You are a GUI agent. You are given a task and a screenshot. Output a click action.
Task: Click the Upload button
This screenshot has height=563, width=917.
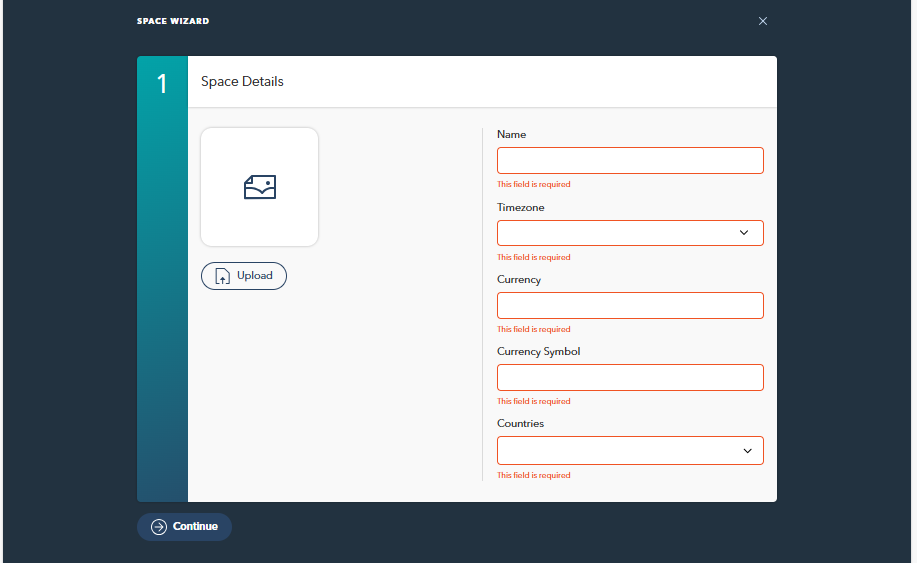(x=244, y=276)
